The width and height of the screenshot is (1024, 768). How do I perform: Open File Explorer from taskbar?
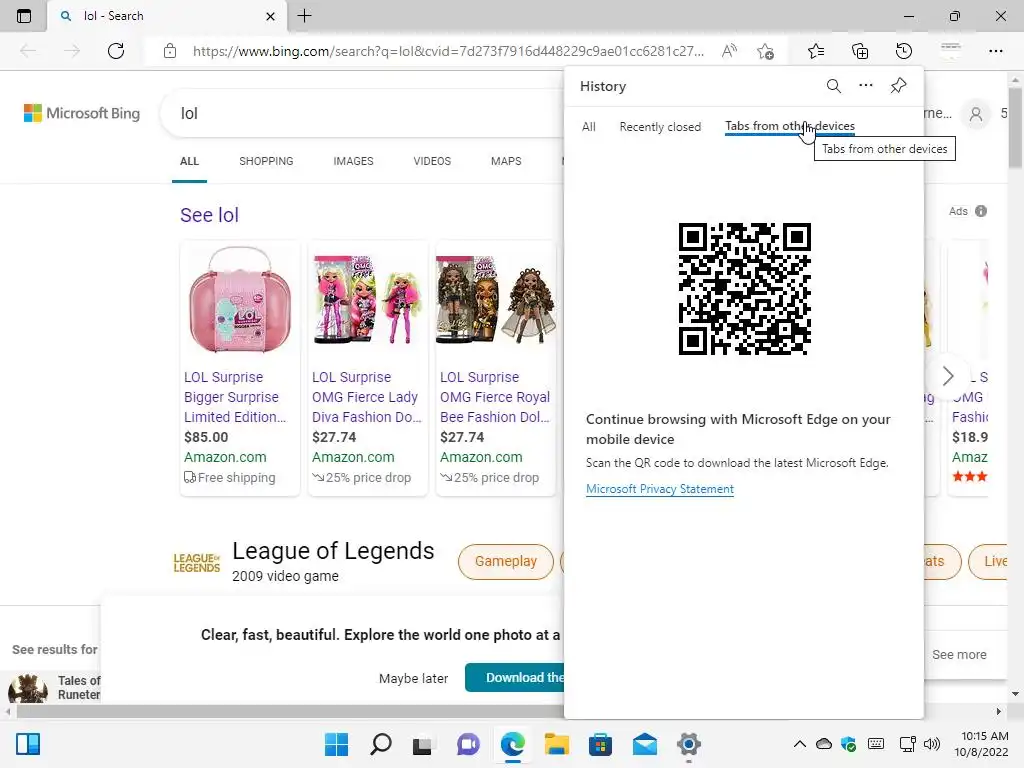[556, 744]
